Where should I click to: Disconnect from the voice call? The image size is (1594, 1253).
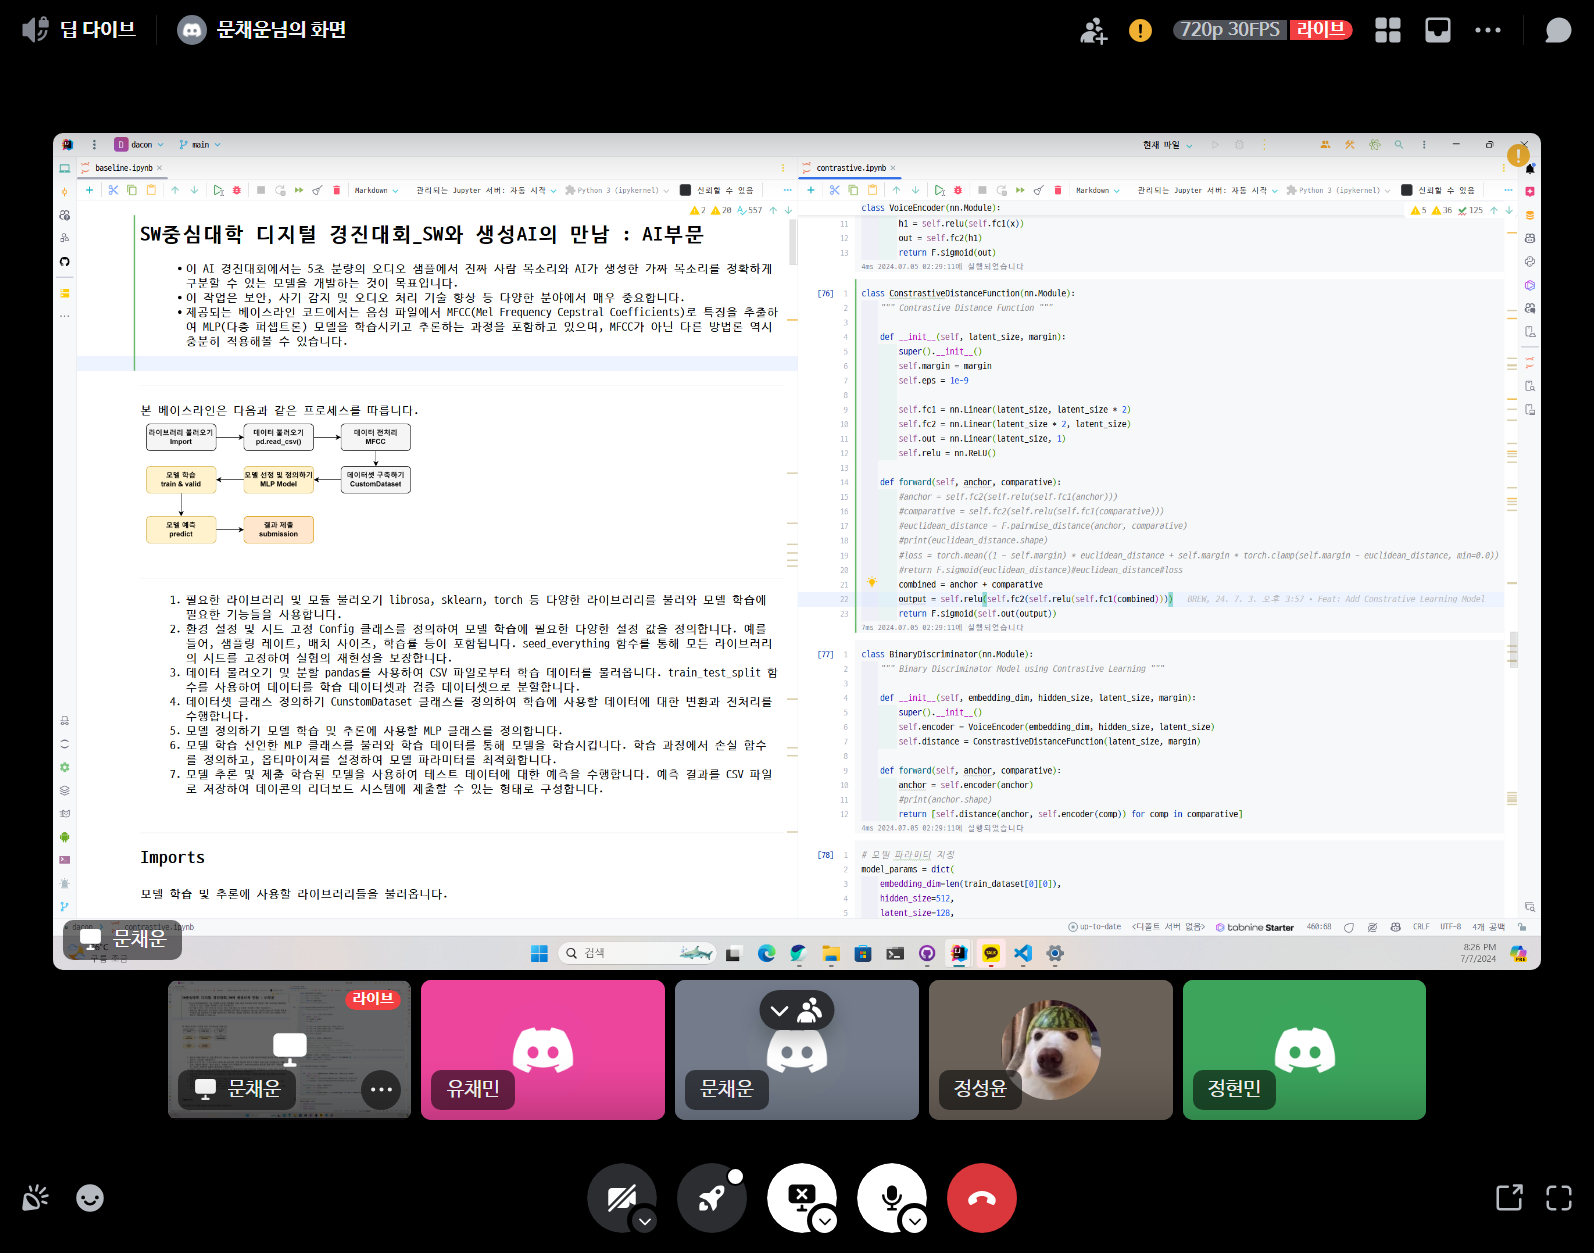[x=981, y=1197]
